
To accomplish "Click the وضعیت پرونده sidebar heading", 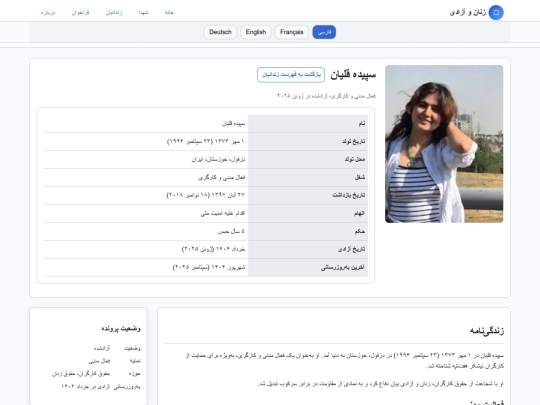I will (121, 329).
